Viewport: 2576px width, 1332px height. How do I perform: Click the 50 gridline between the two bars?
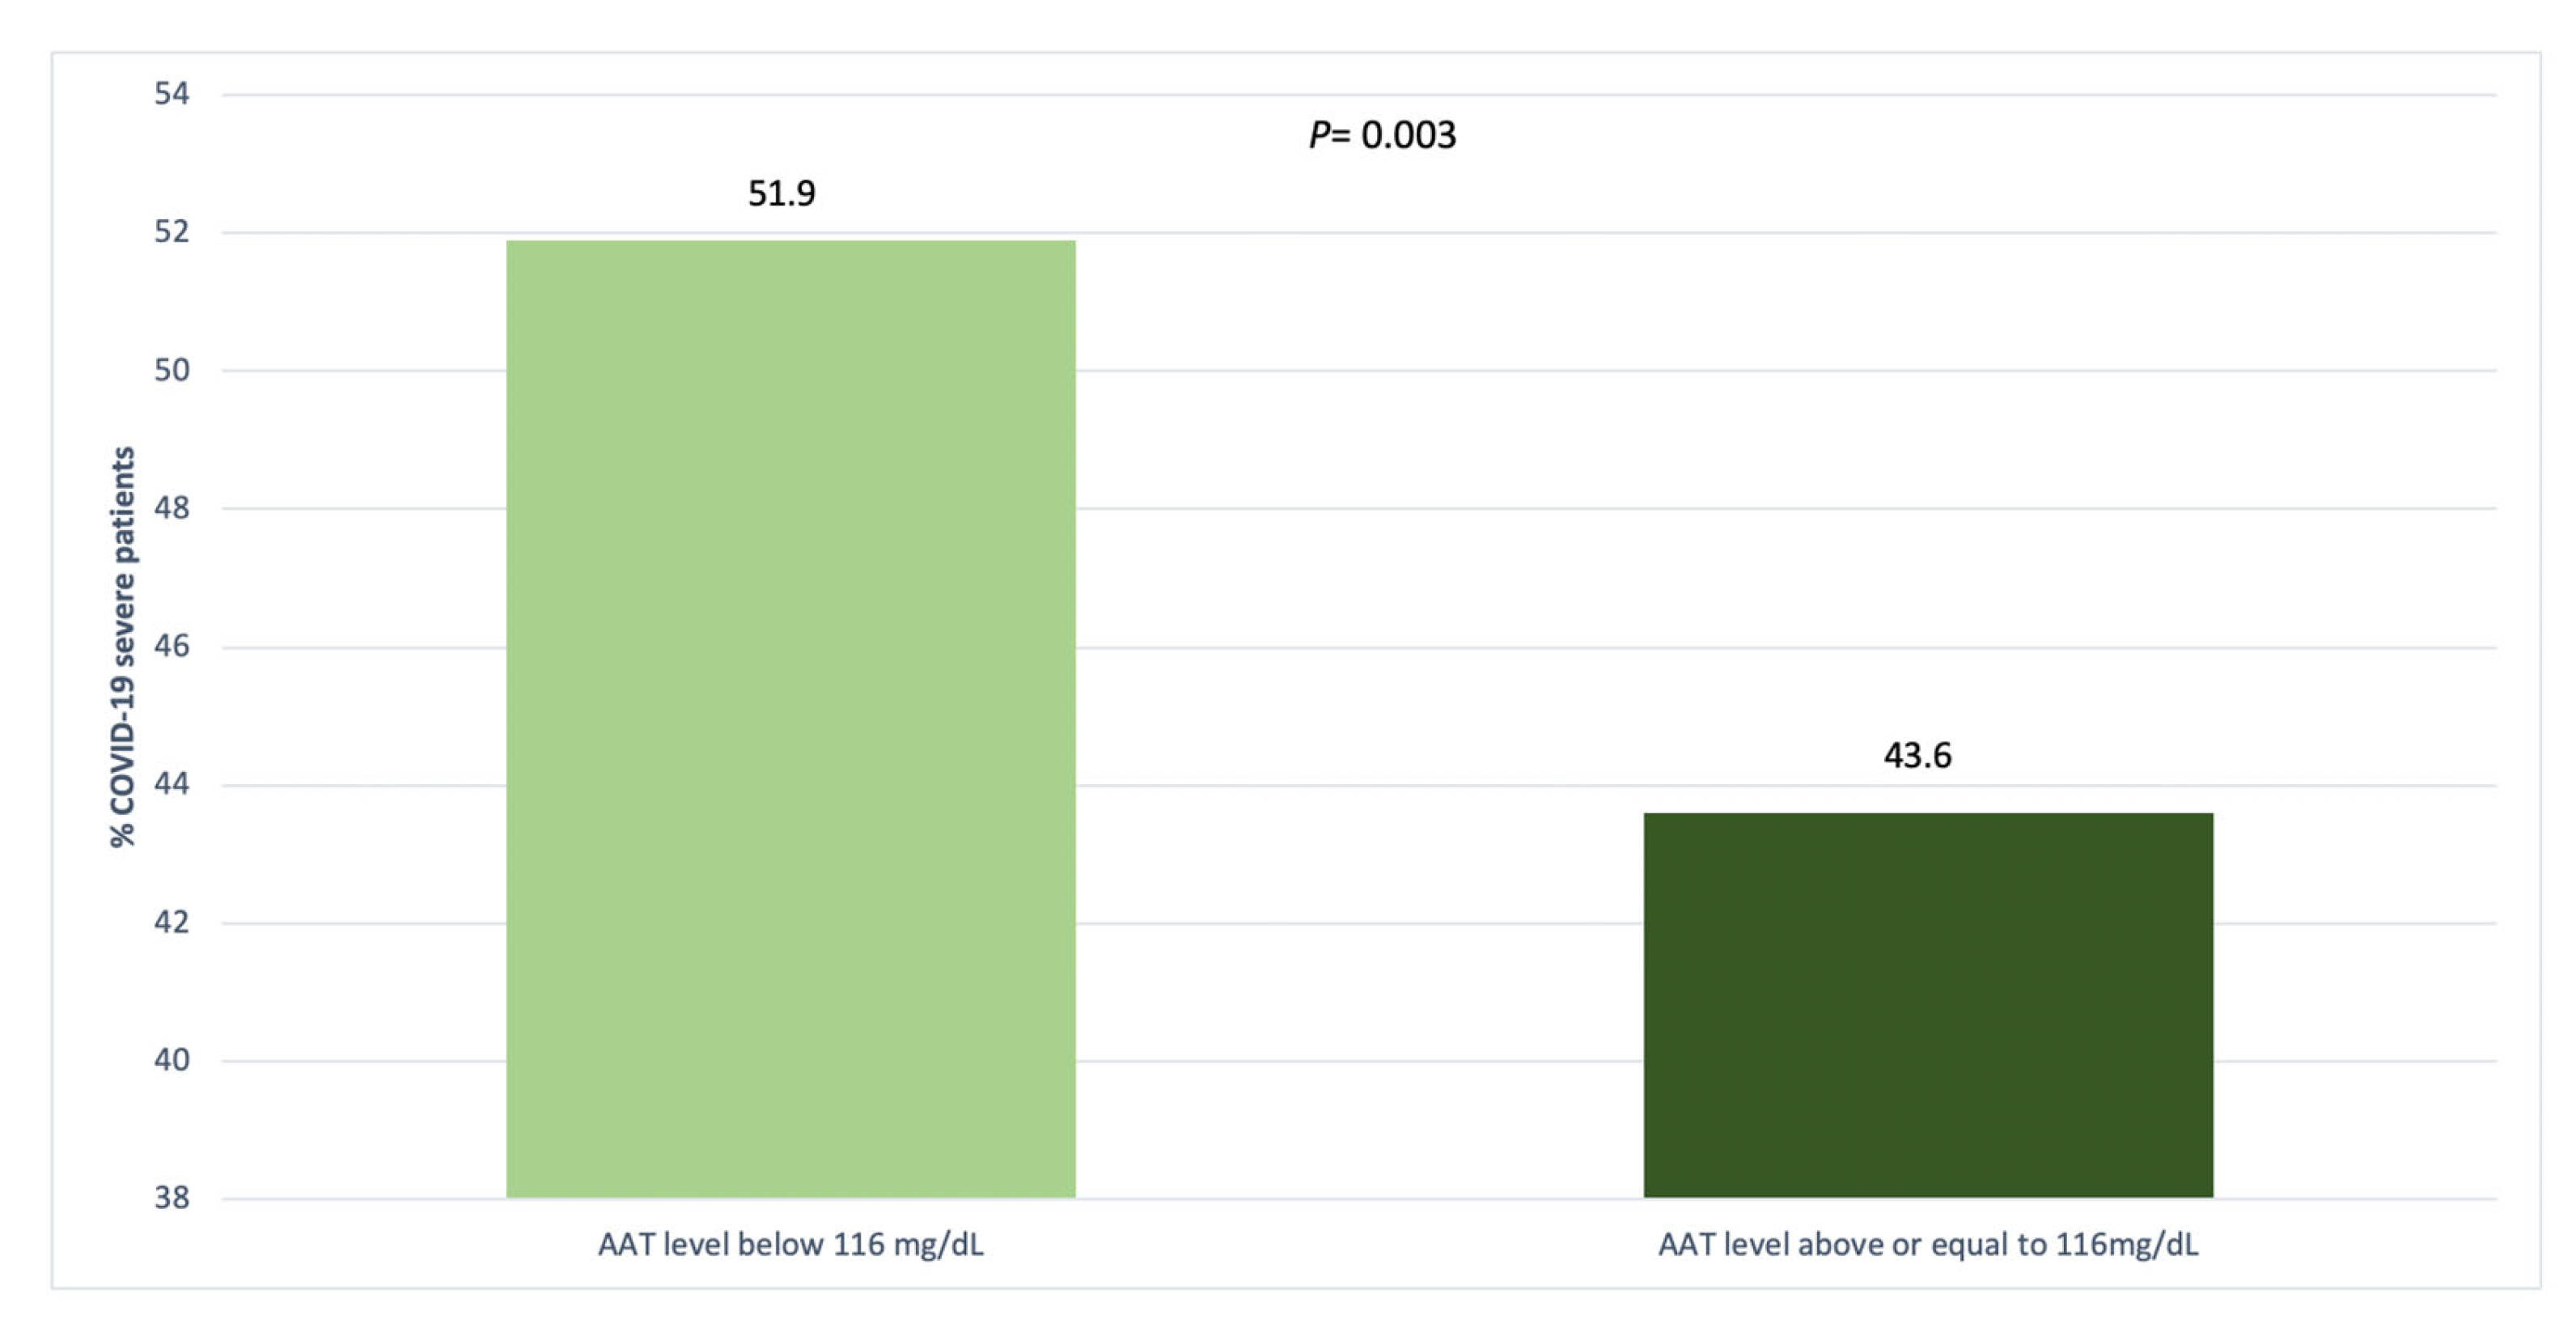[1360, 371]
